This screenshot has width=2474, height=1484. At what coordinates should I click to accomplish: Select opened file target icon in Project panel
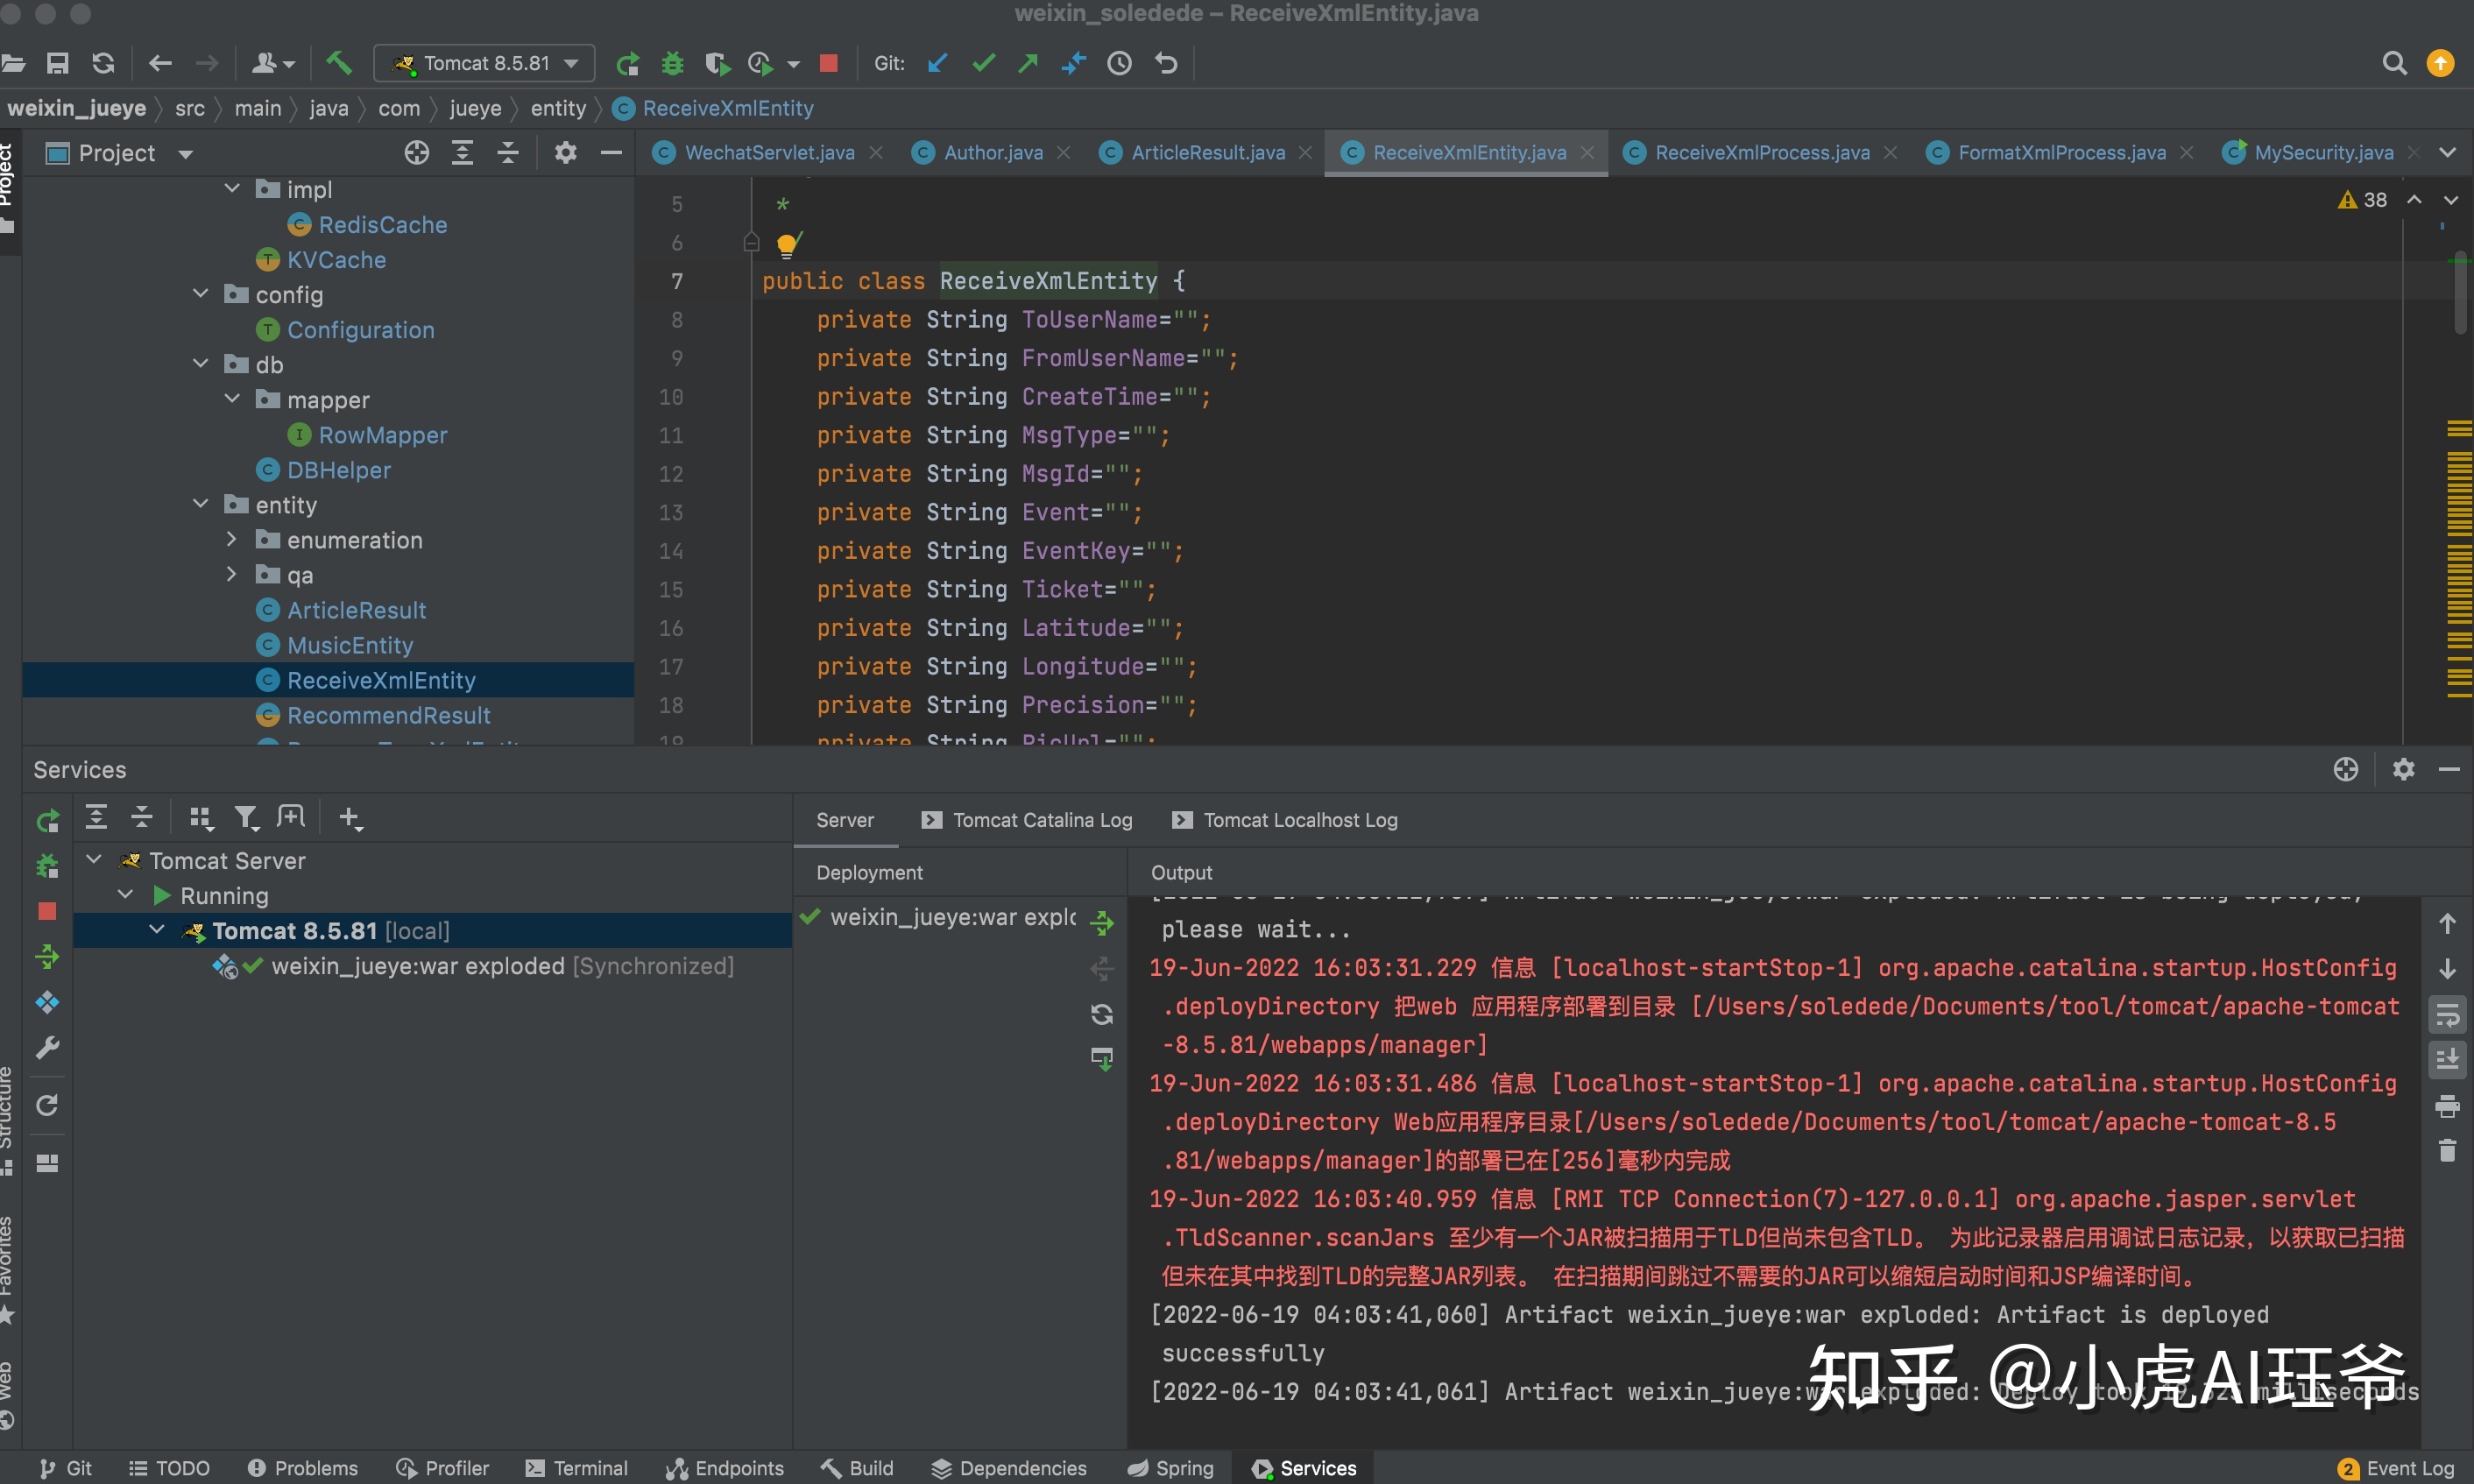[x=417, y=153]
